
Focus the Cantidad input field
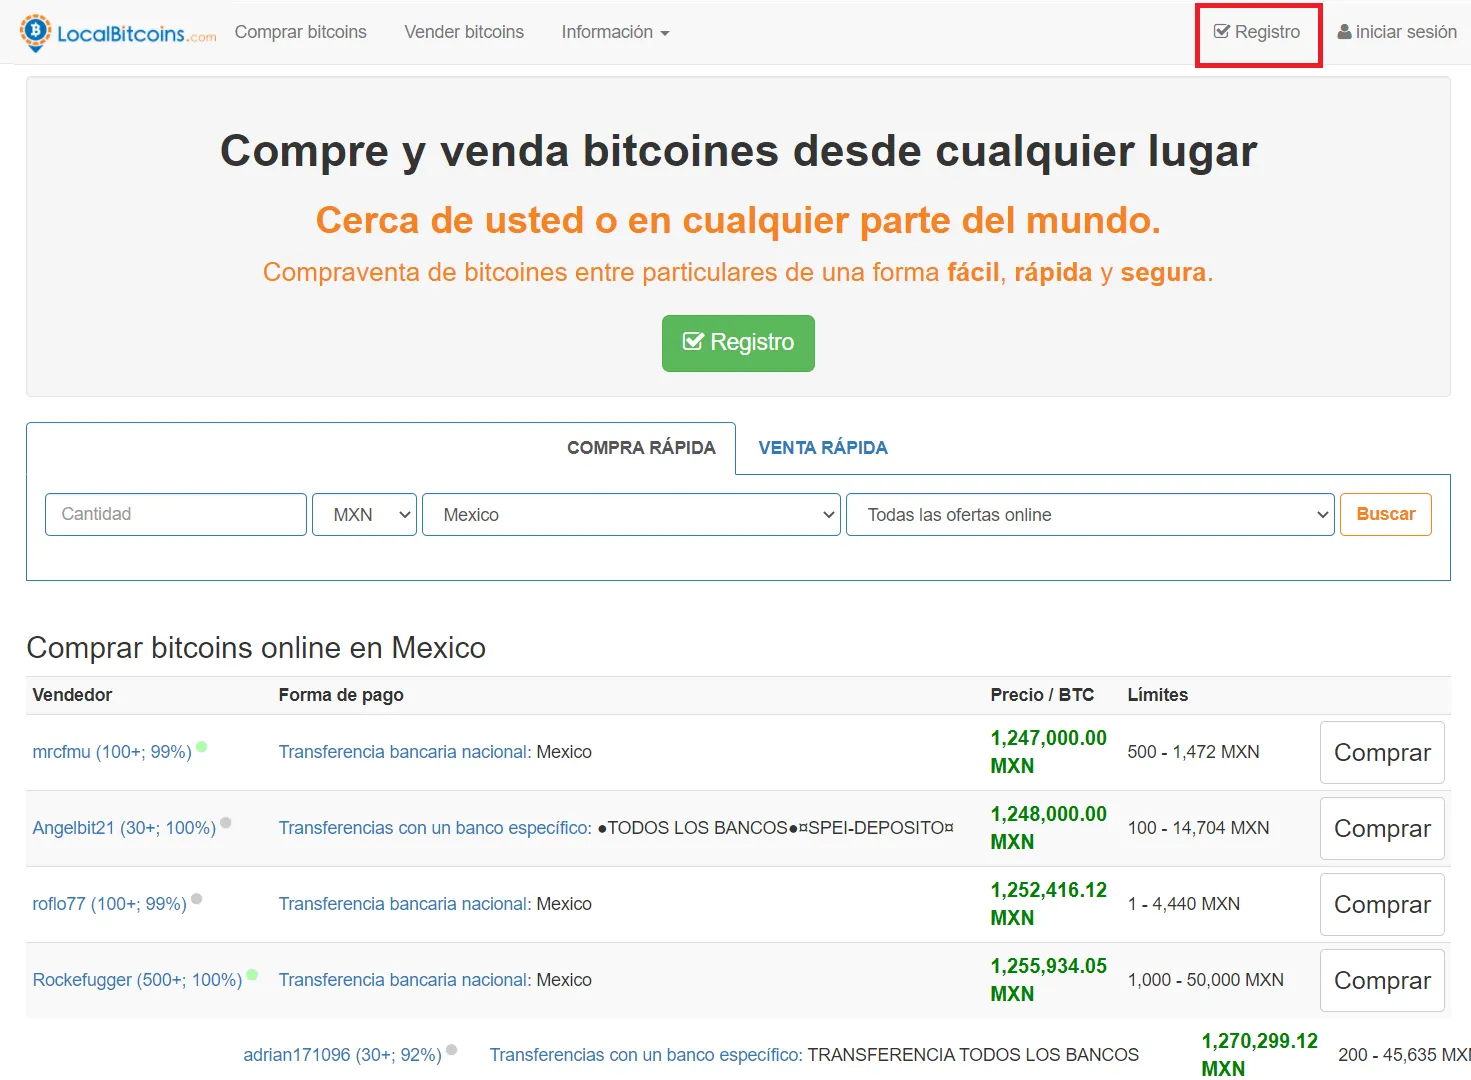tap(176, 514)
